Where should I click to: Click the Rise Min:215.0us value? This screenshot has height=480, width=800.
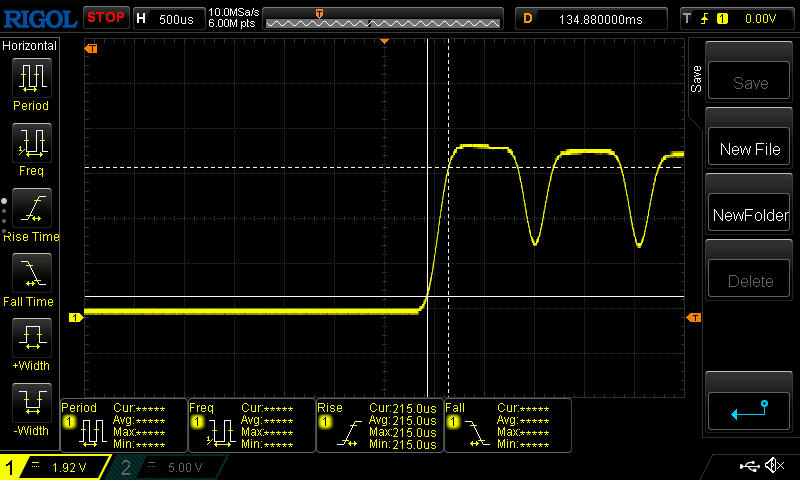pyautogui.click(x=403, y=444)
